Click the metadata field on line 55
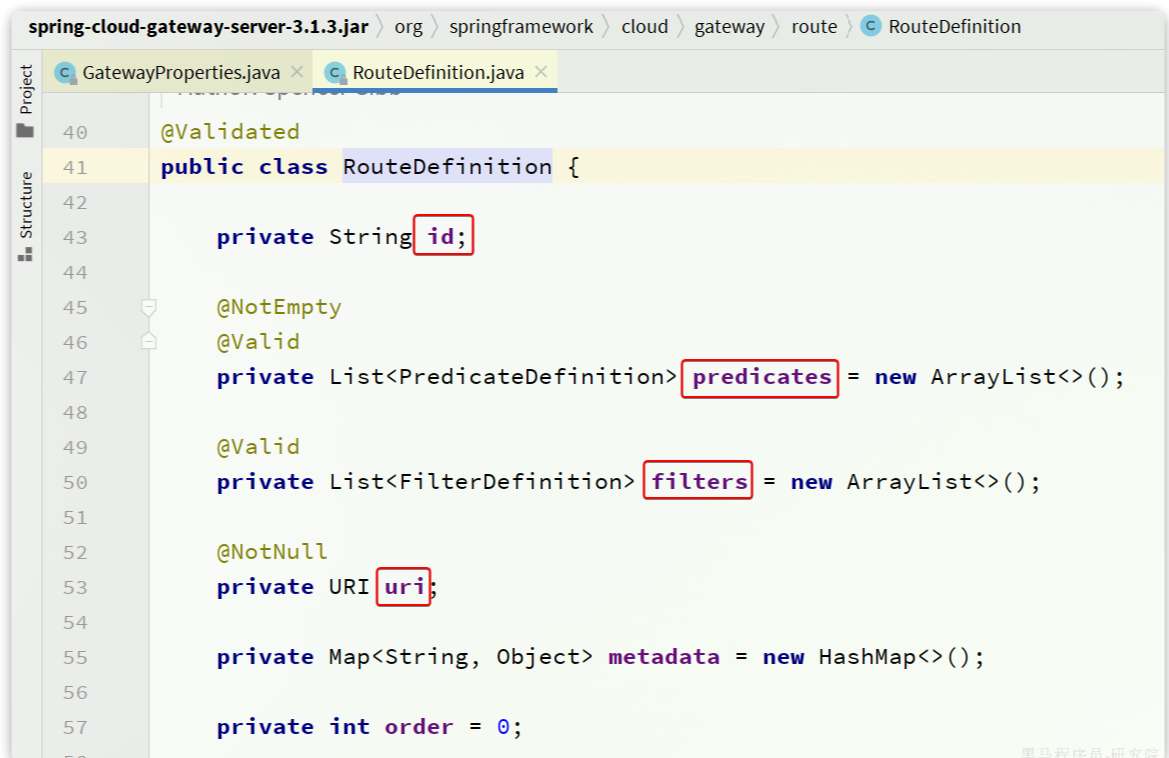1169x758 pixels. click(x=663, y=657)
